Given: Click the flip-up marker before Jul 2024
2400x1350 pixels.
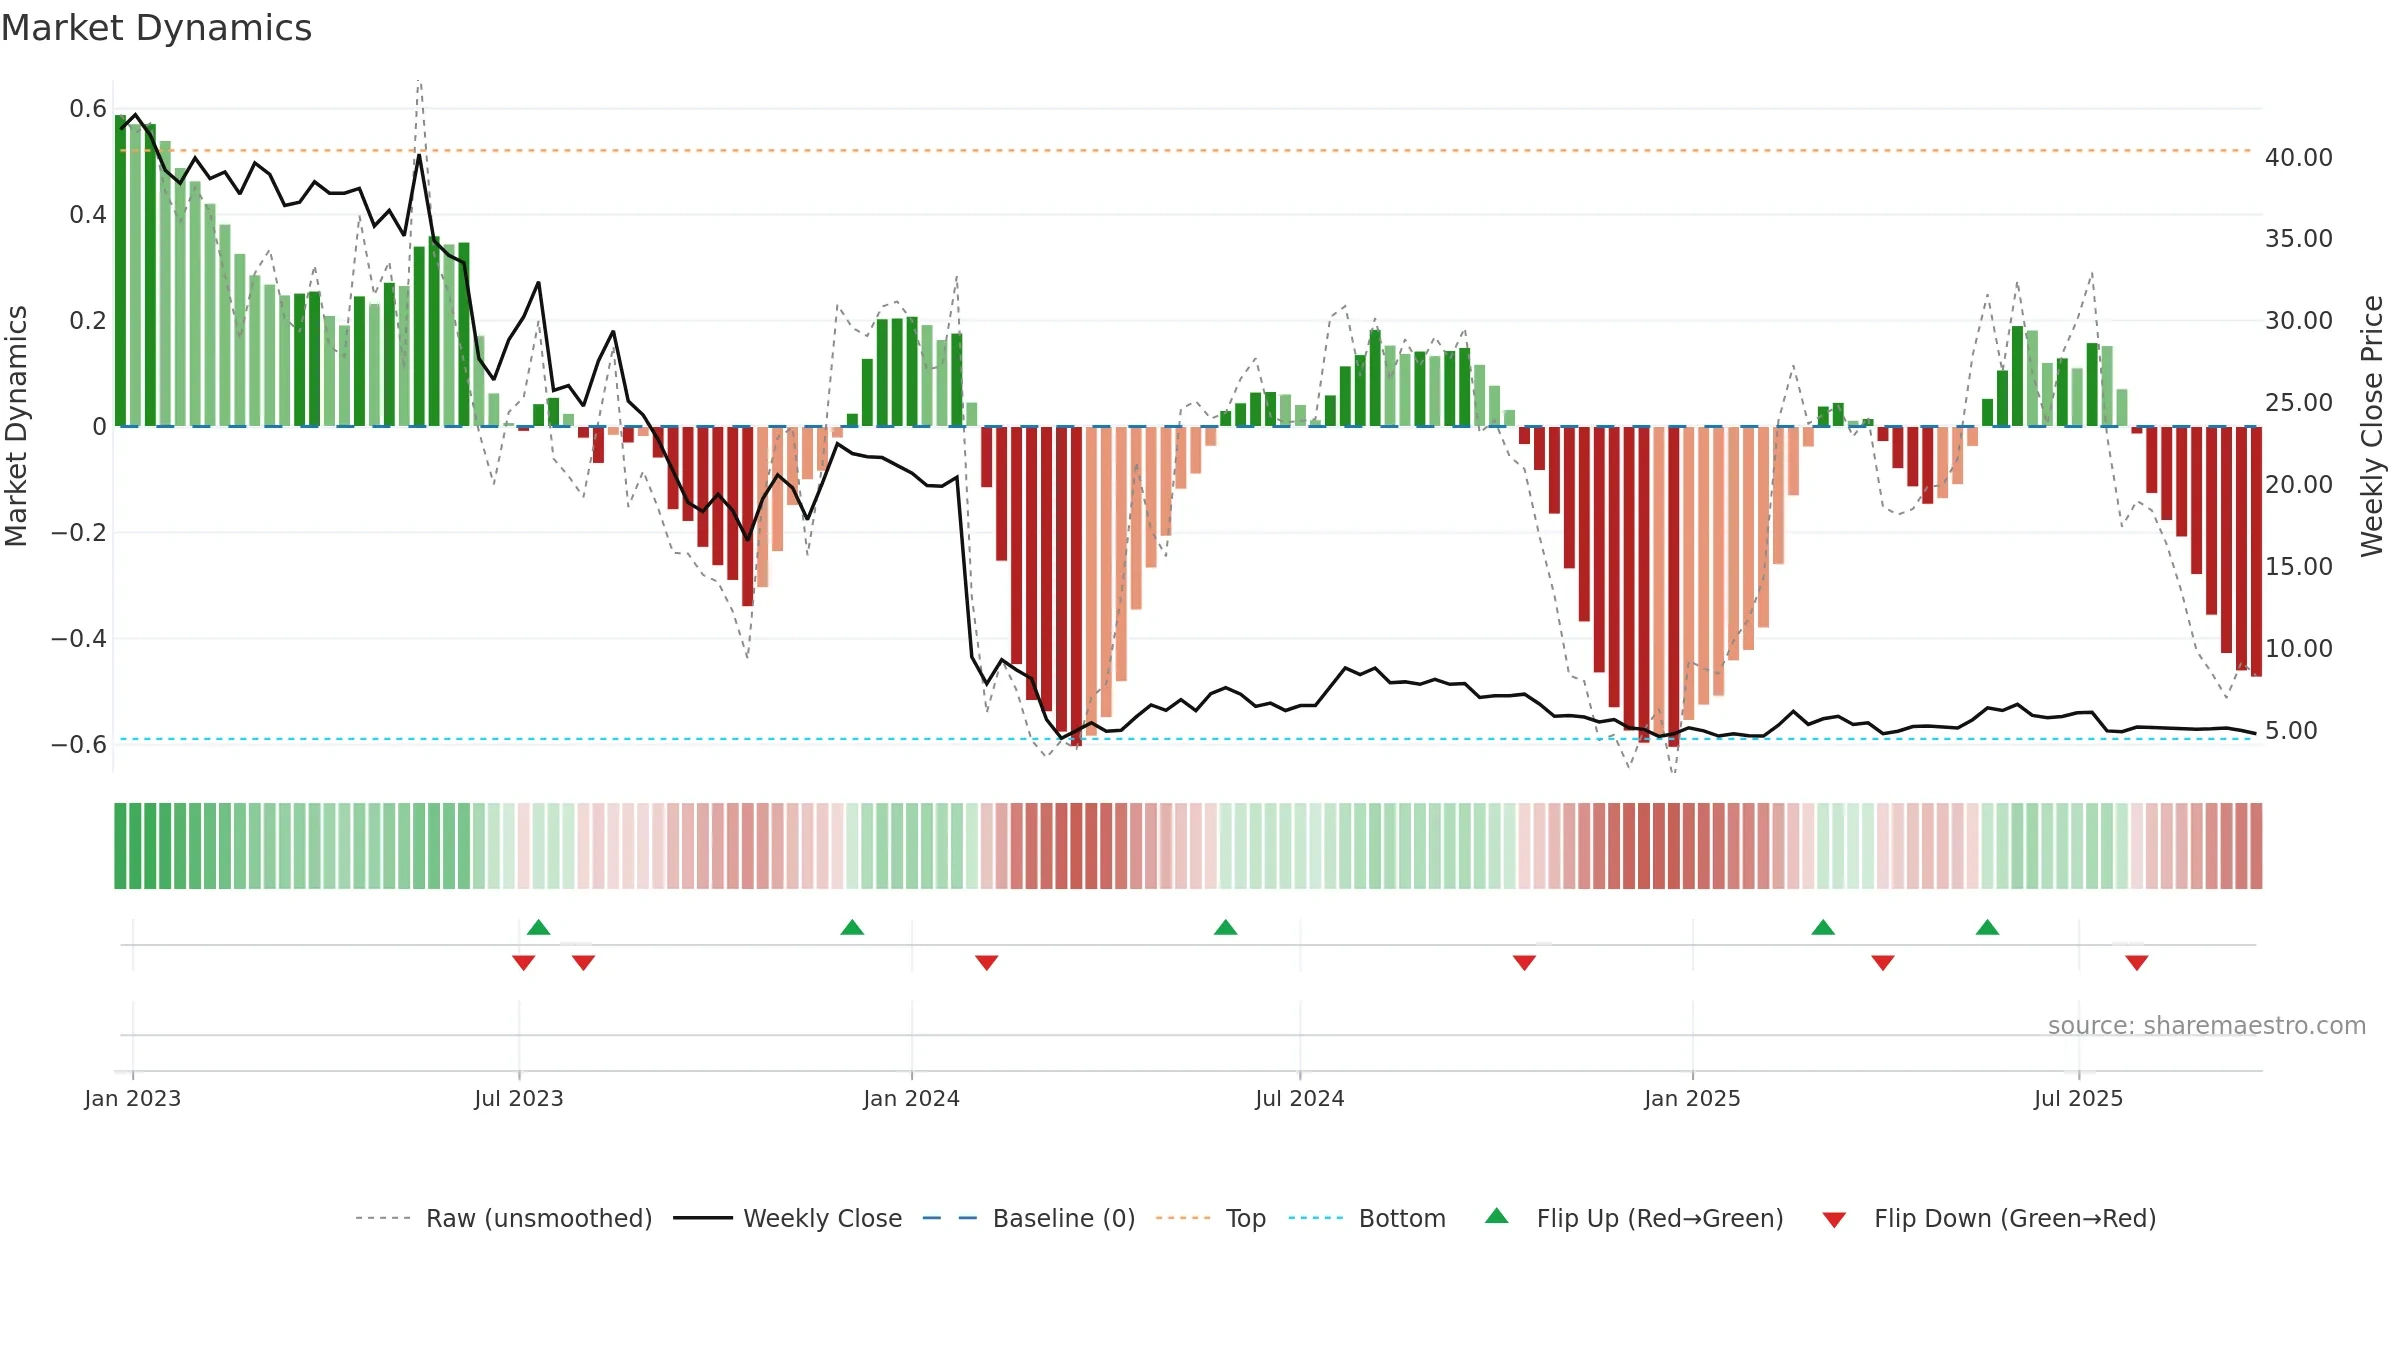Looking at the screenshot, I should [x=1226, y=927].
